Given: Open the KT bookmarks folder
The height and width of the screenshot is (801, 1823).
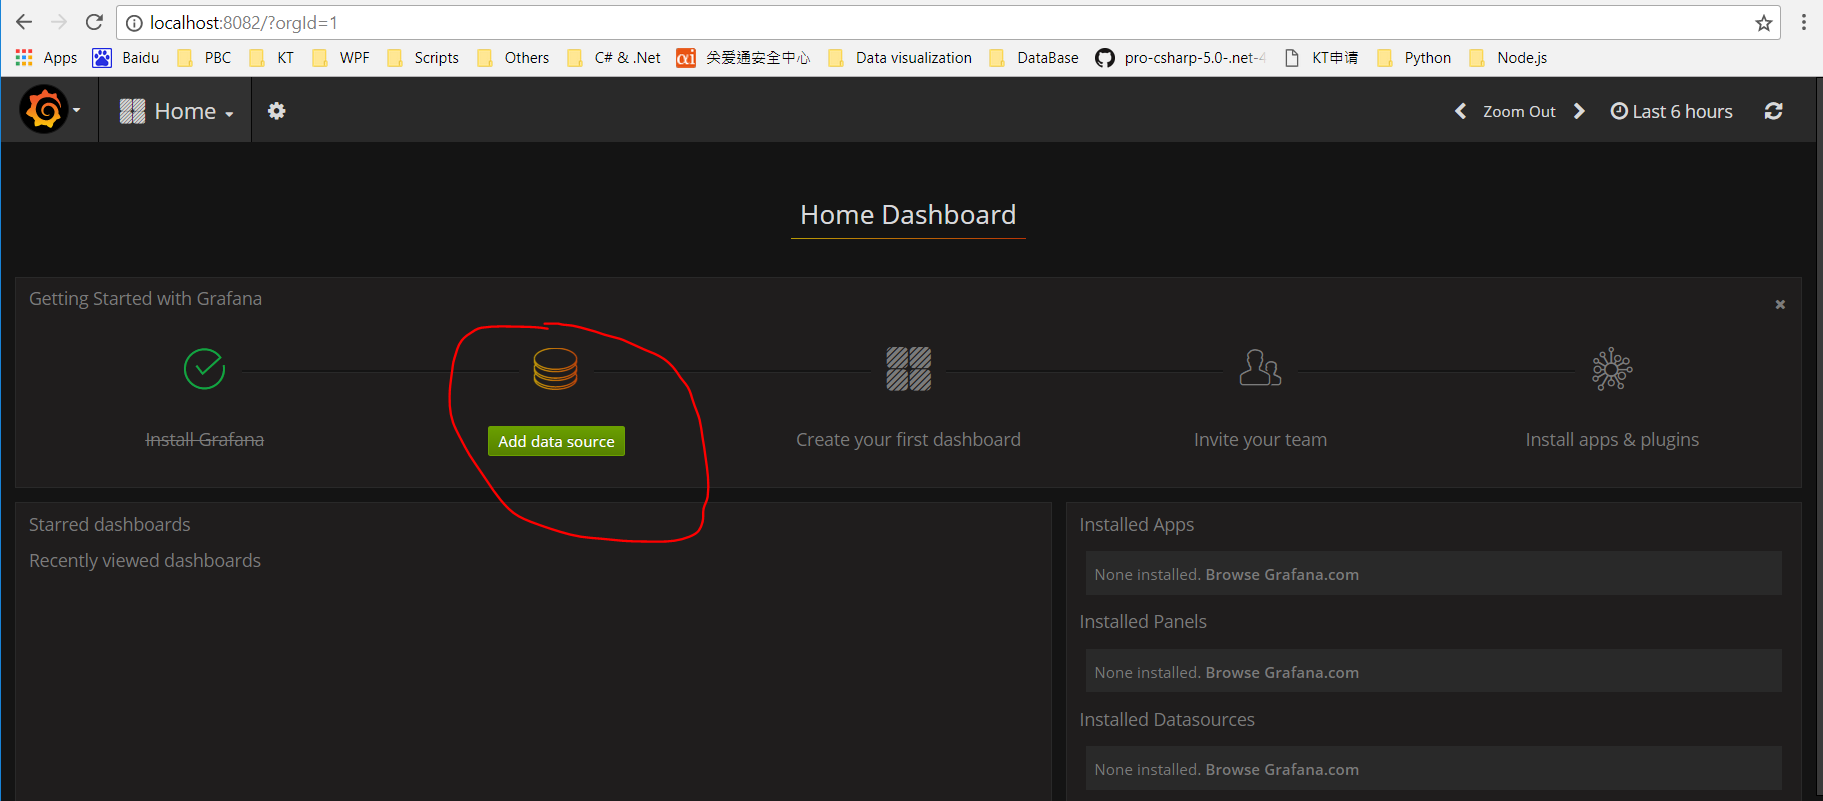Looking at the screenshot, I should [272, 57].
